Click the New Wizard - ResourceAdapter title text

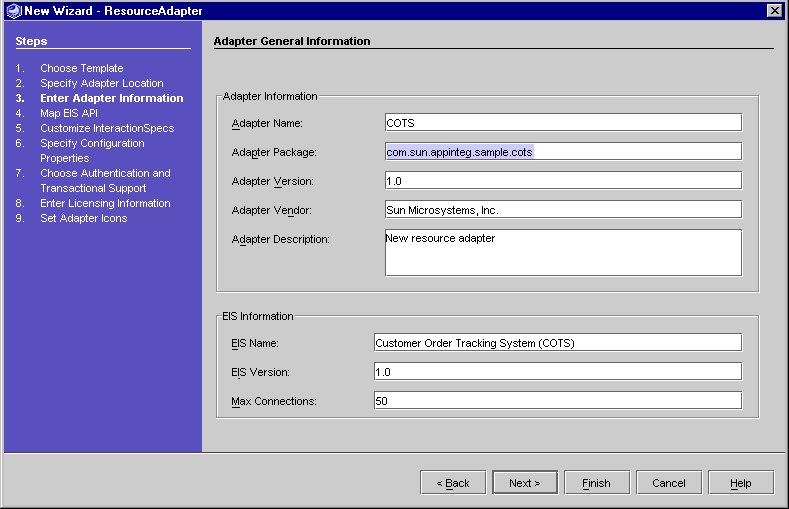(113, 11)
